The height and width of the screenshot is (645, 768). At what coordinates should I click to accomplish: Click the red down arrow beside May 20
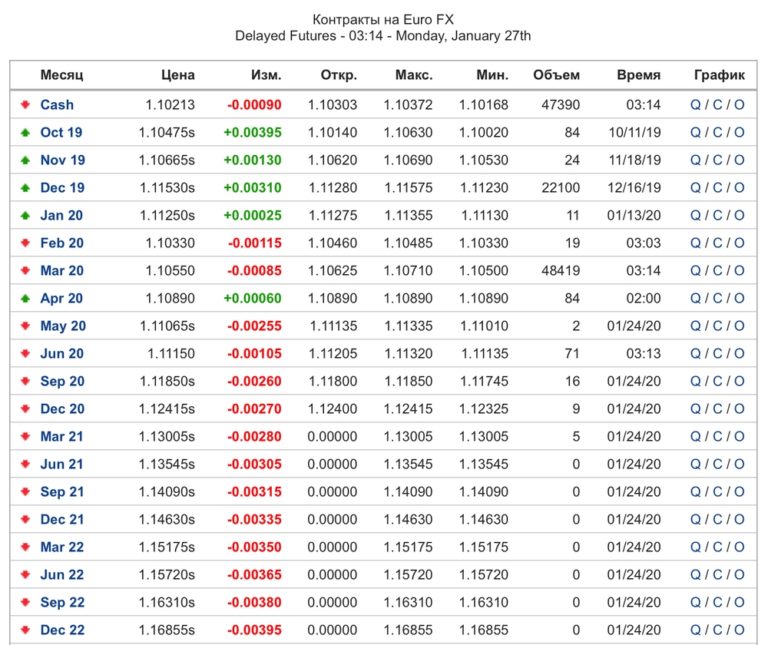(25, 326)
